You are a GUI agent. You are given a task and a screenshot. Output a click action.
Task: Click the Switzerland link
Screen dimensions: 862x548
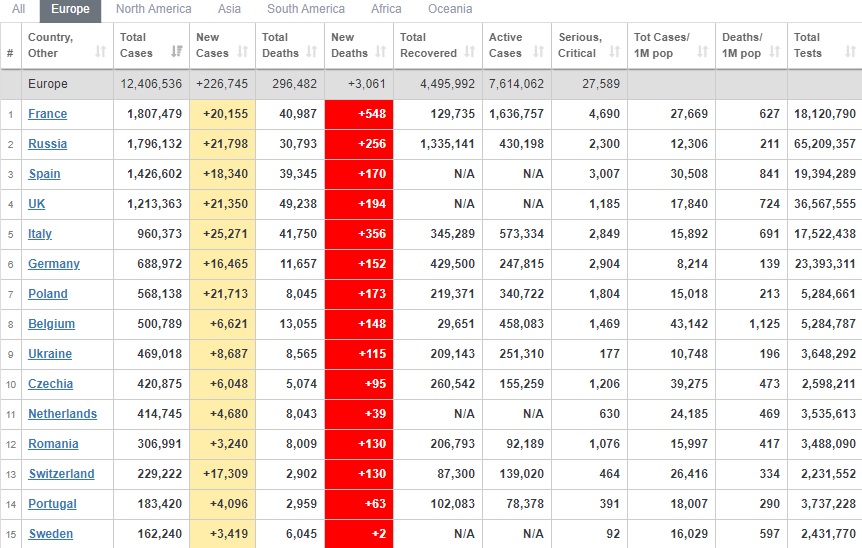61,474
